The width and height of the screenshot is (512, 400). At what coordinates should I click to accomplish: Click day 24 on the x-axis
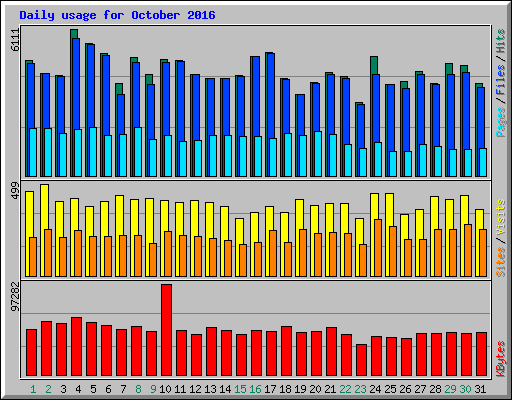375,389
